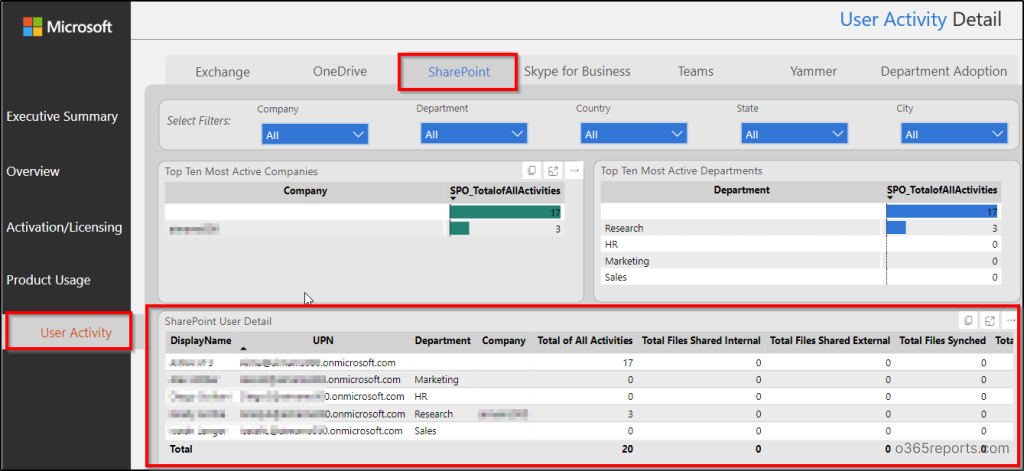Select HR row in Departments table
The width and height of the screenshot is (1024, 471).
pyautogui.click(x=799, y=244)
